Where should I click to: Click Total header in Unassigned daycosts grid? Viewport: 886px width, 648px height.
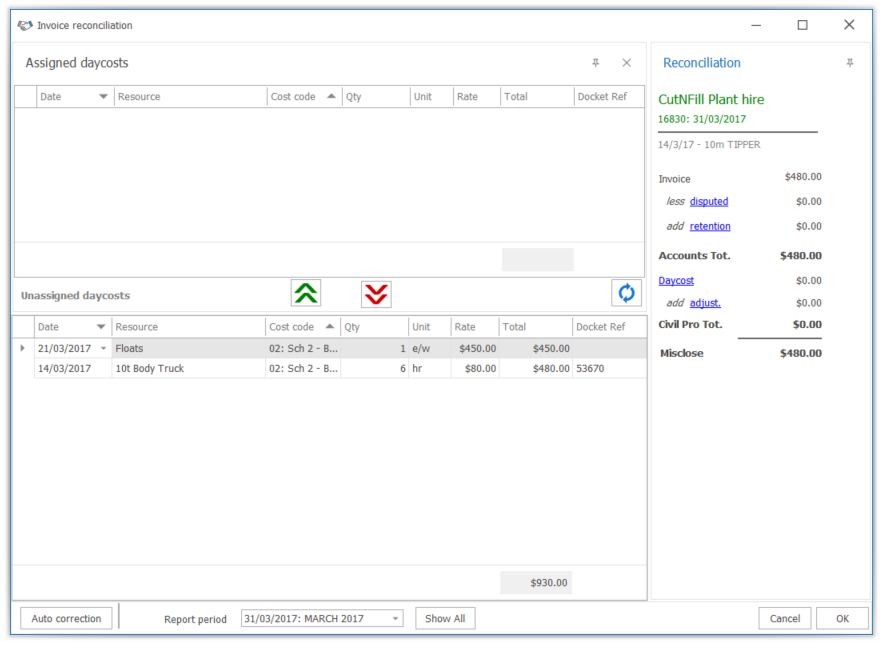tap(536, 327)
